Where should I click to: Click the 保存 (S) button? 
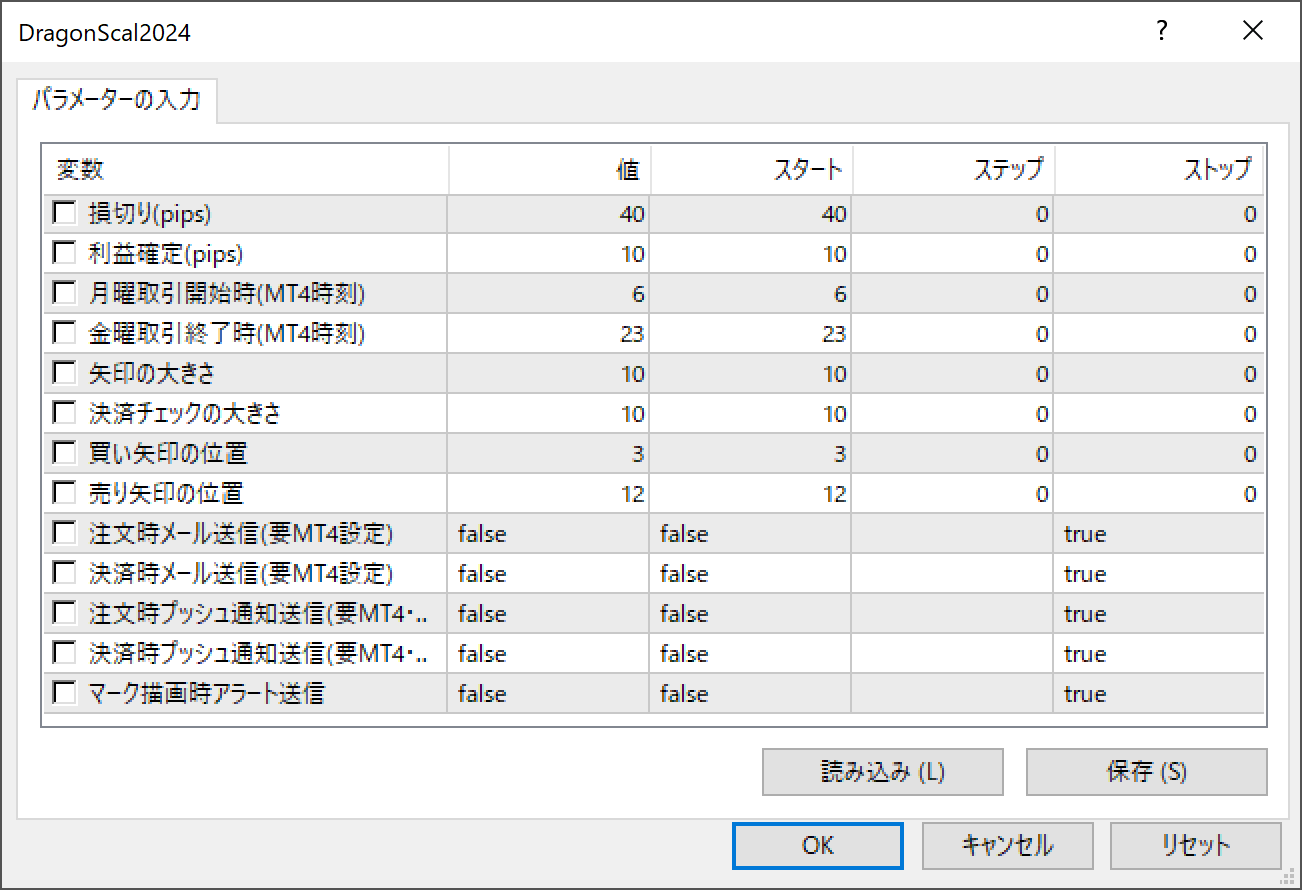click(x=1147, y=772)
